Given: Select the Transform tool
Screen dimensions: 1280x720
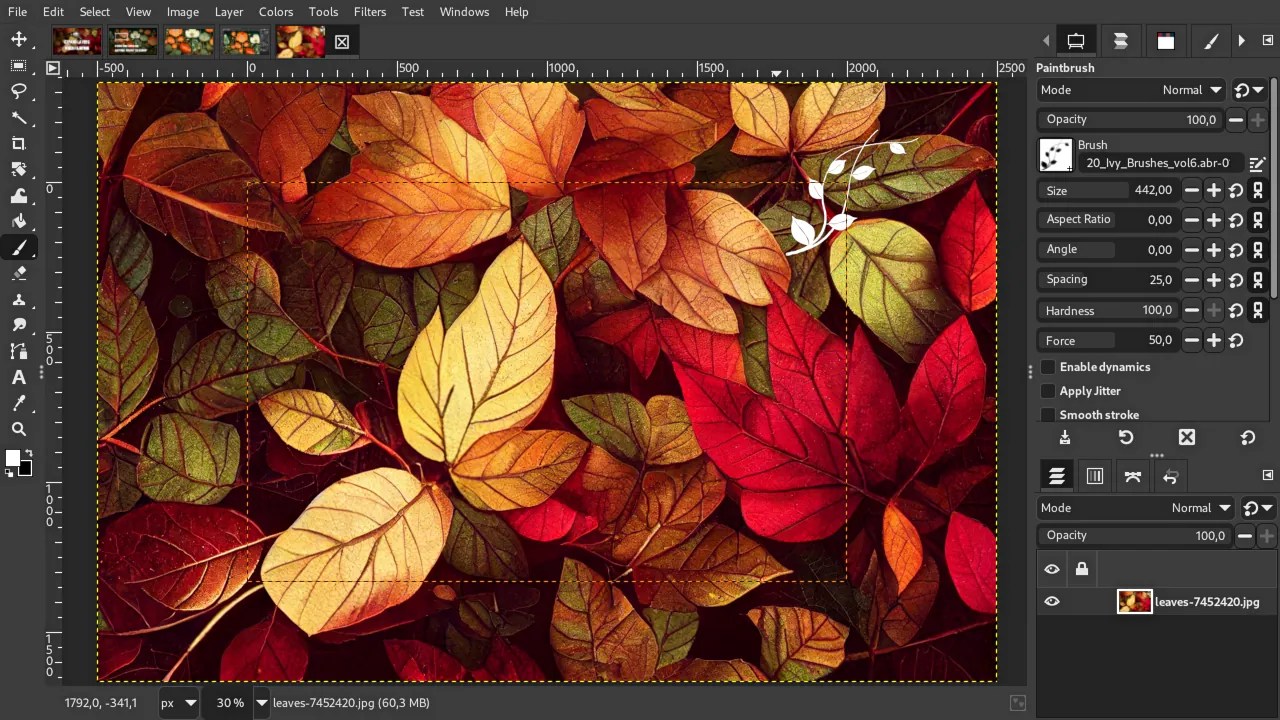Looking at the screenshot, I should click(x=20, y=170).
